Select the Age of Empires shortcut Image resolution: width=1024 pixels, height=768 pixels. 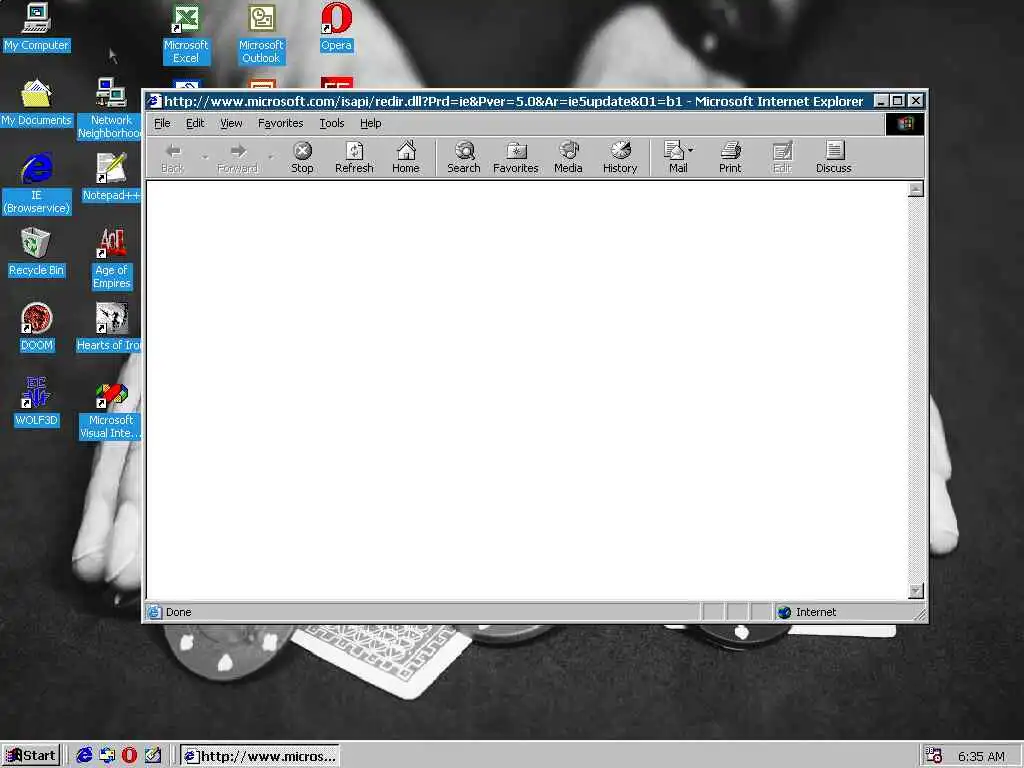tap(111, 259)
